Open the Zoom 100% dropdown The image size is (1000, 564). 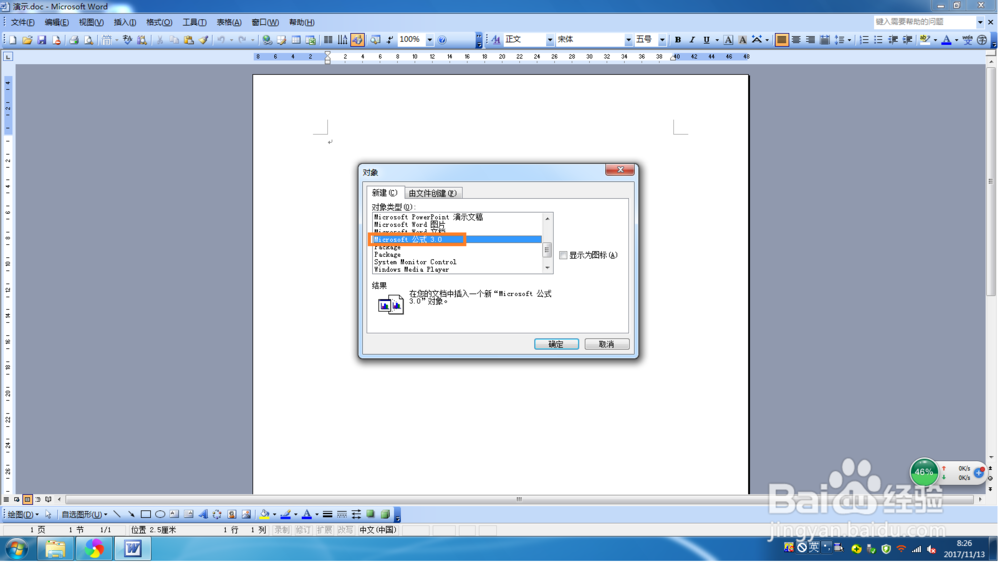(430, 40)
